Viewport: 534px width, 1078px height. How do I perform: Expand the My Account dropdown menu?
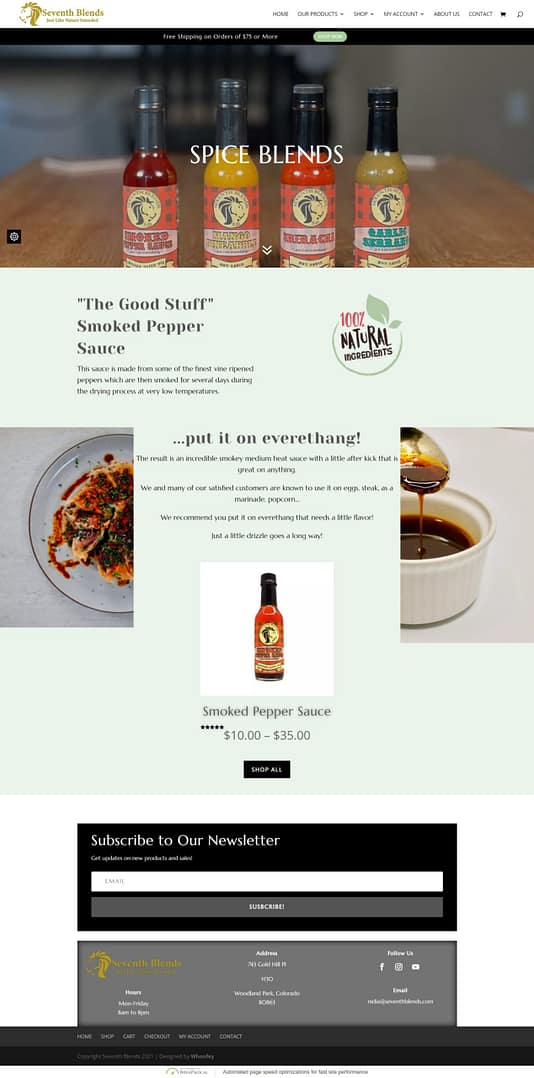(403, 14)
